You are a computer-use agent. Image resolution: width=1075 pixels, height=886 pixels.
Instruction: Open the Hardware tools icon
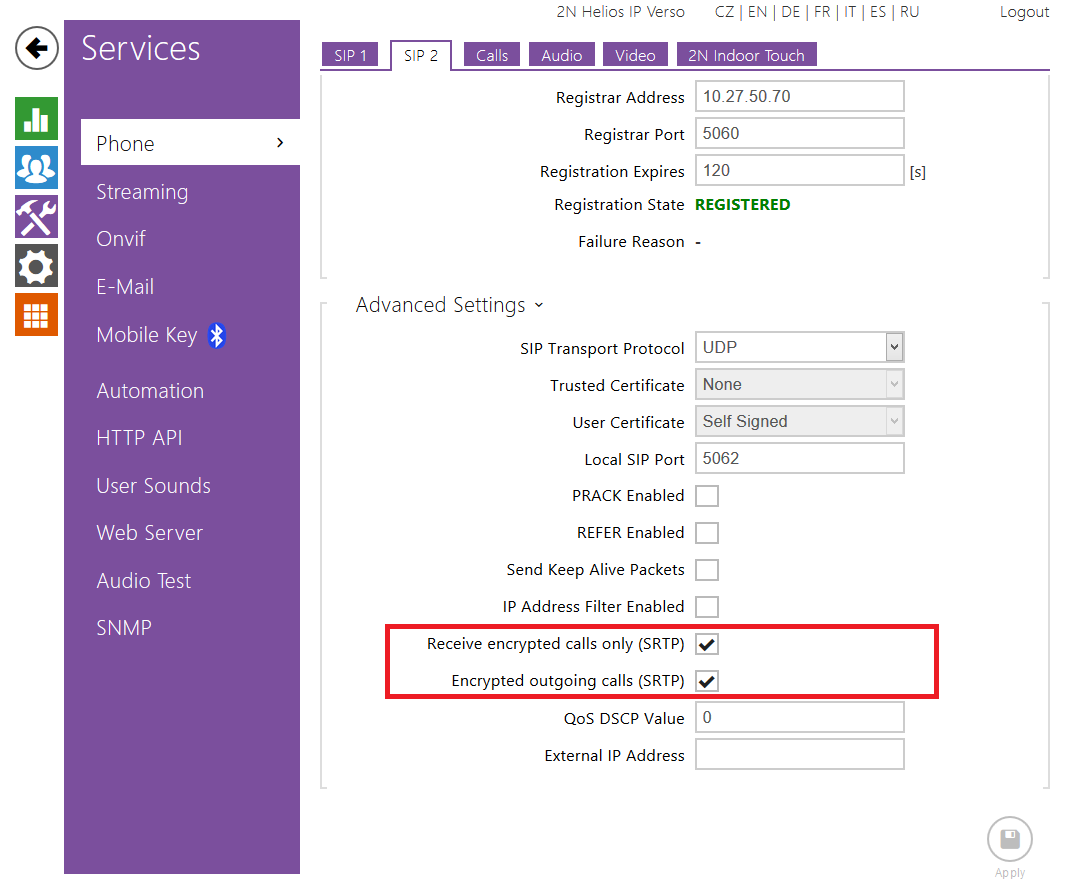pos(36,217)
